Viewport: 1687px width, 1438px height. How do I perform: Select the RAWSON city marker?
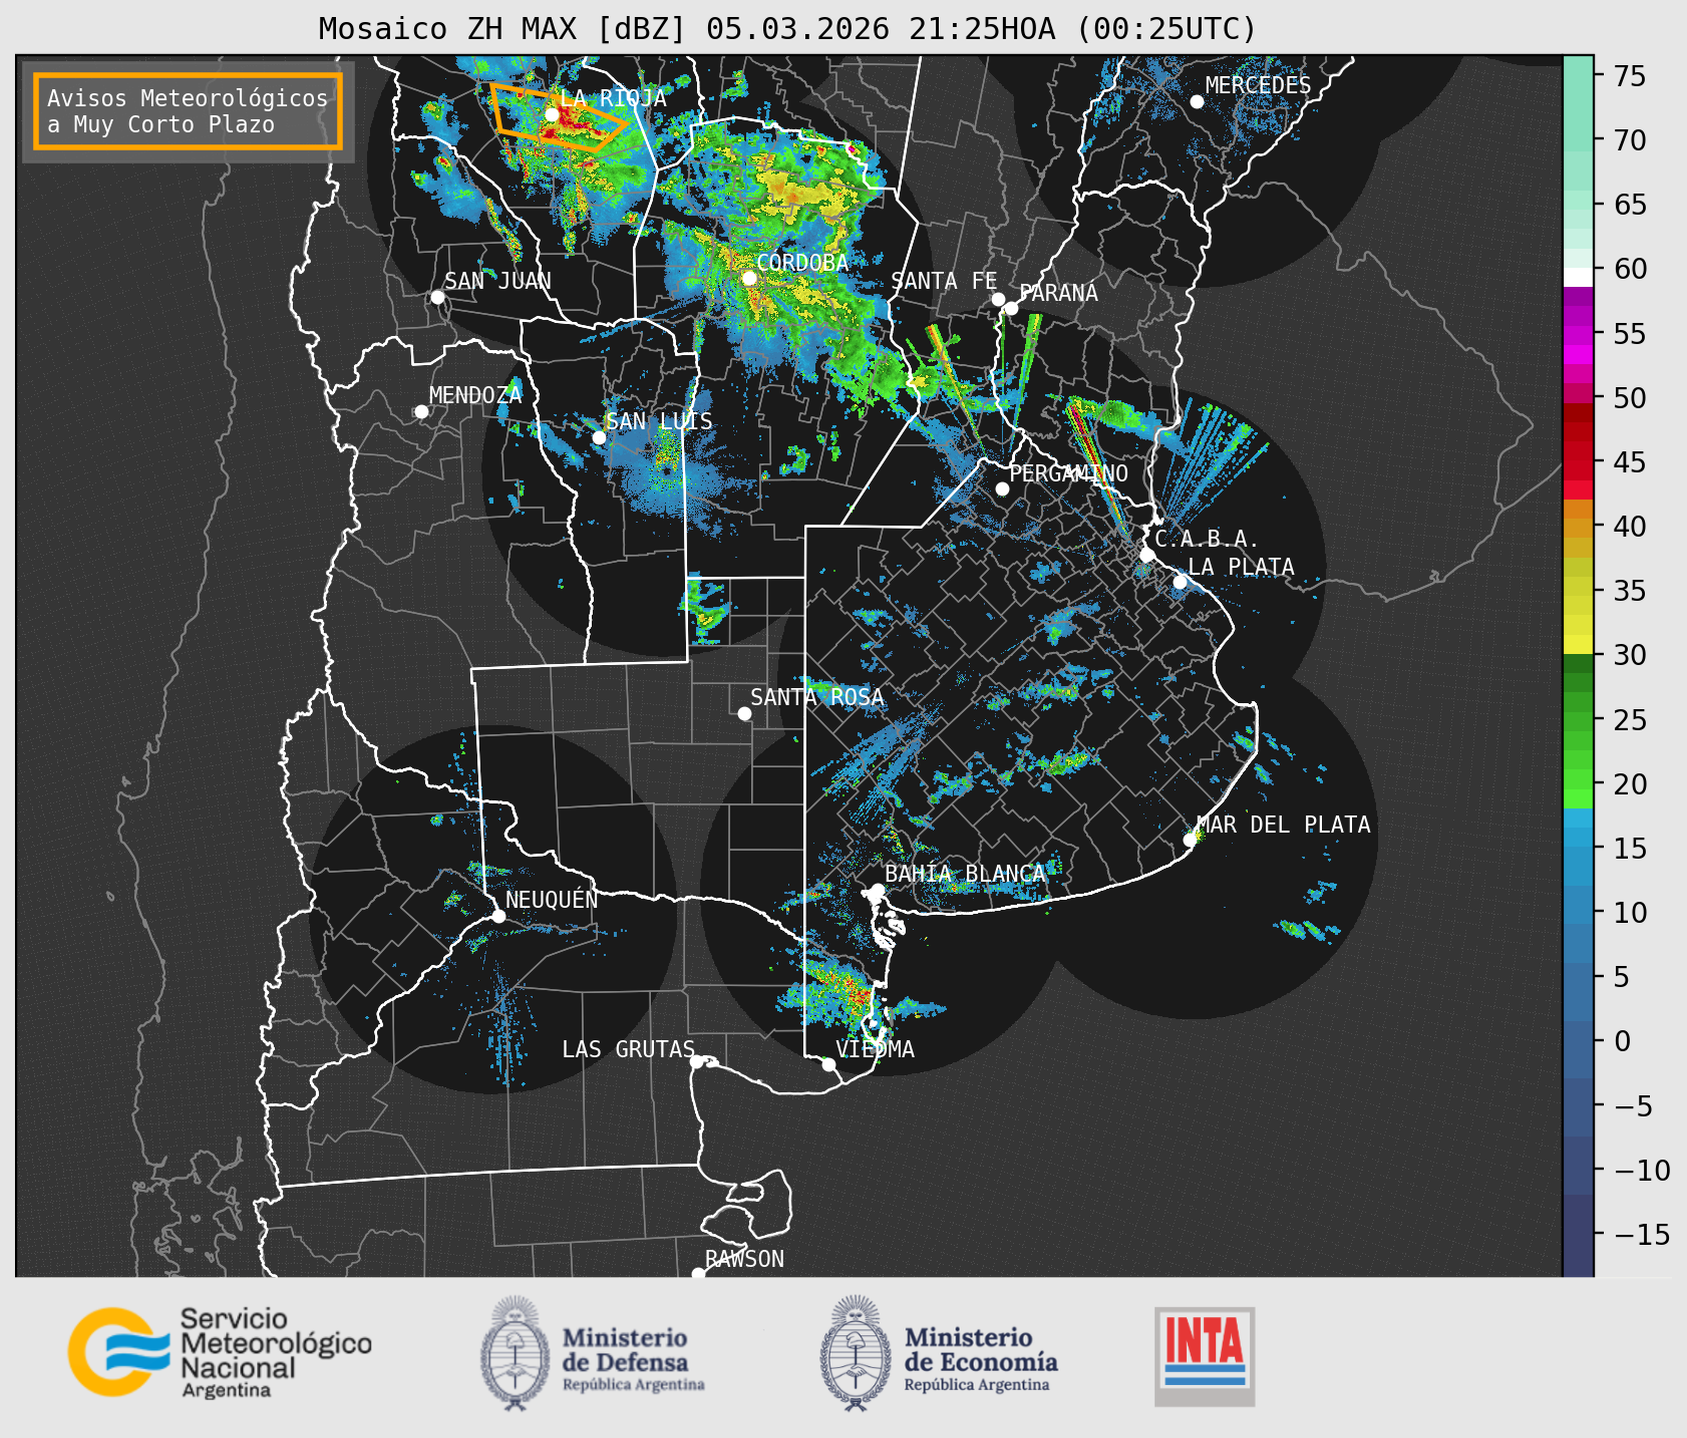[x=698, y=1273]
